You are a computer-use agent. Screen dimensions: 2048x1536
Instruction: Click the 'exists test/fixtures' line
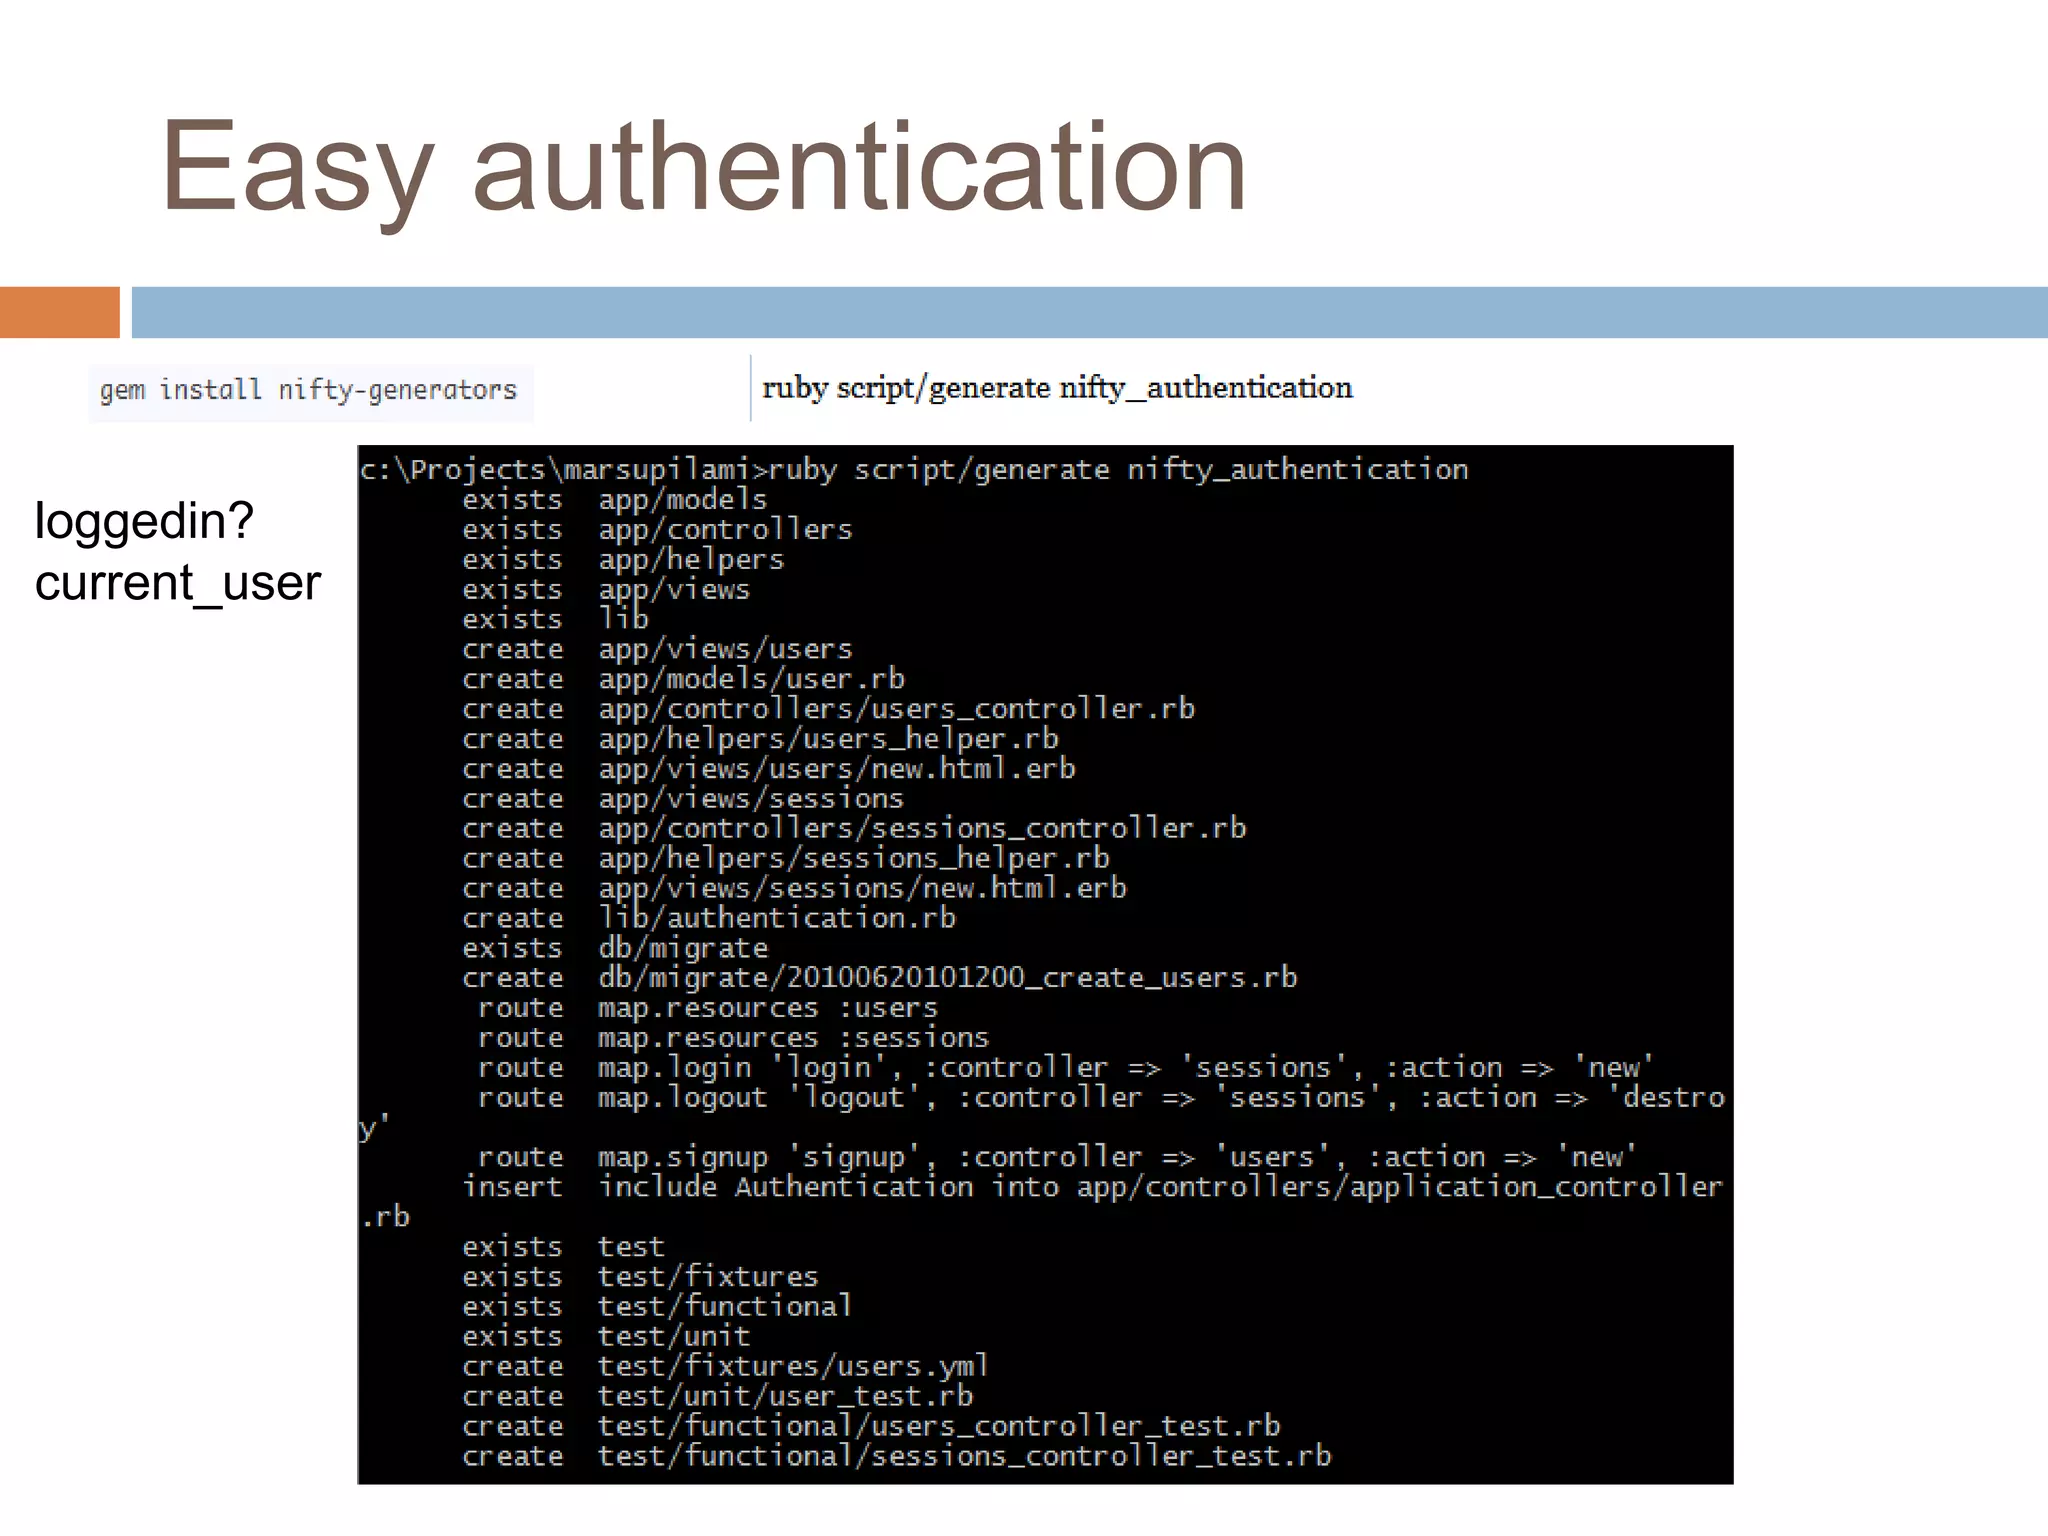640,1277
